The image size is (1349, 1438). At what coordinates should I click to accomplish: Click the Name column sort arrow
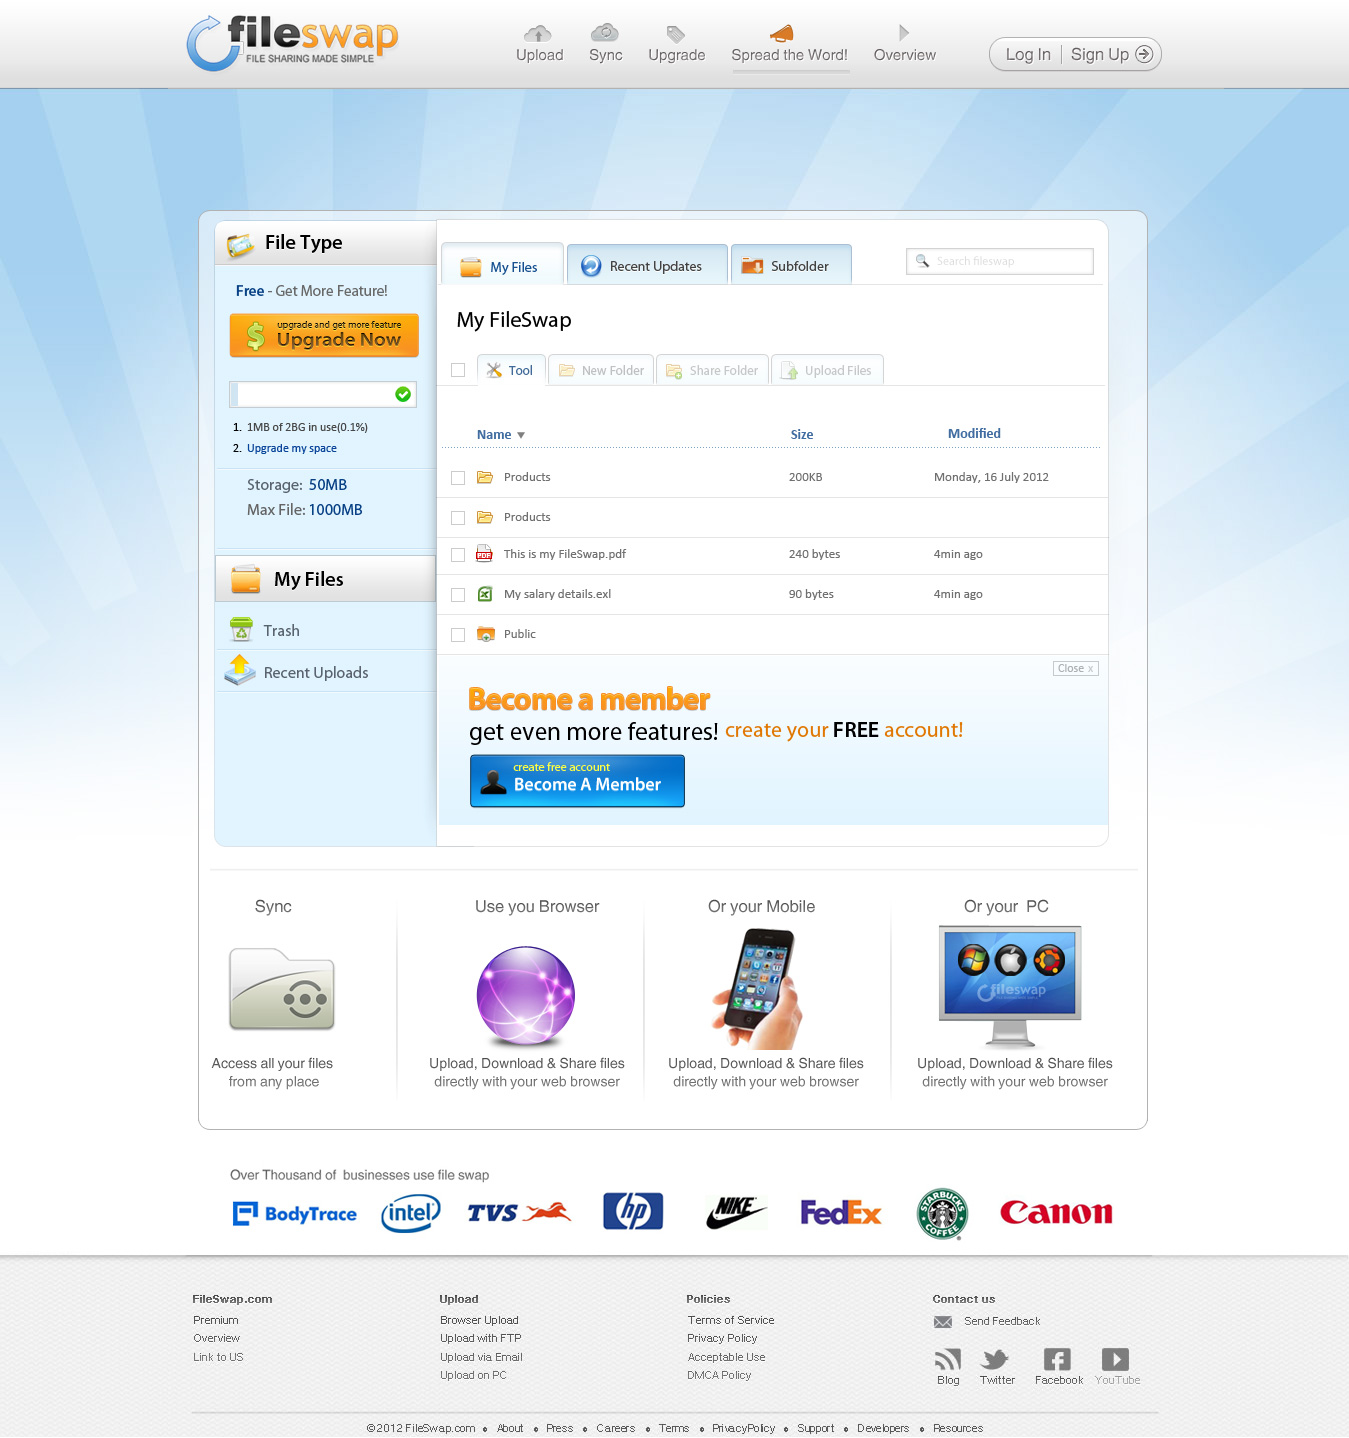521,435
